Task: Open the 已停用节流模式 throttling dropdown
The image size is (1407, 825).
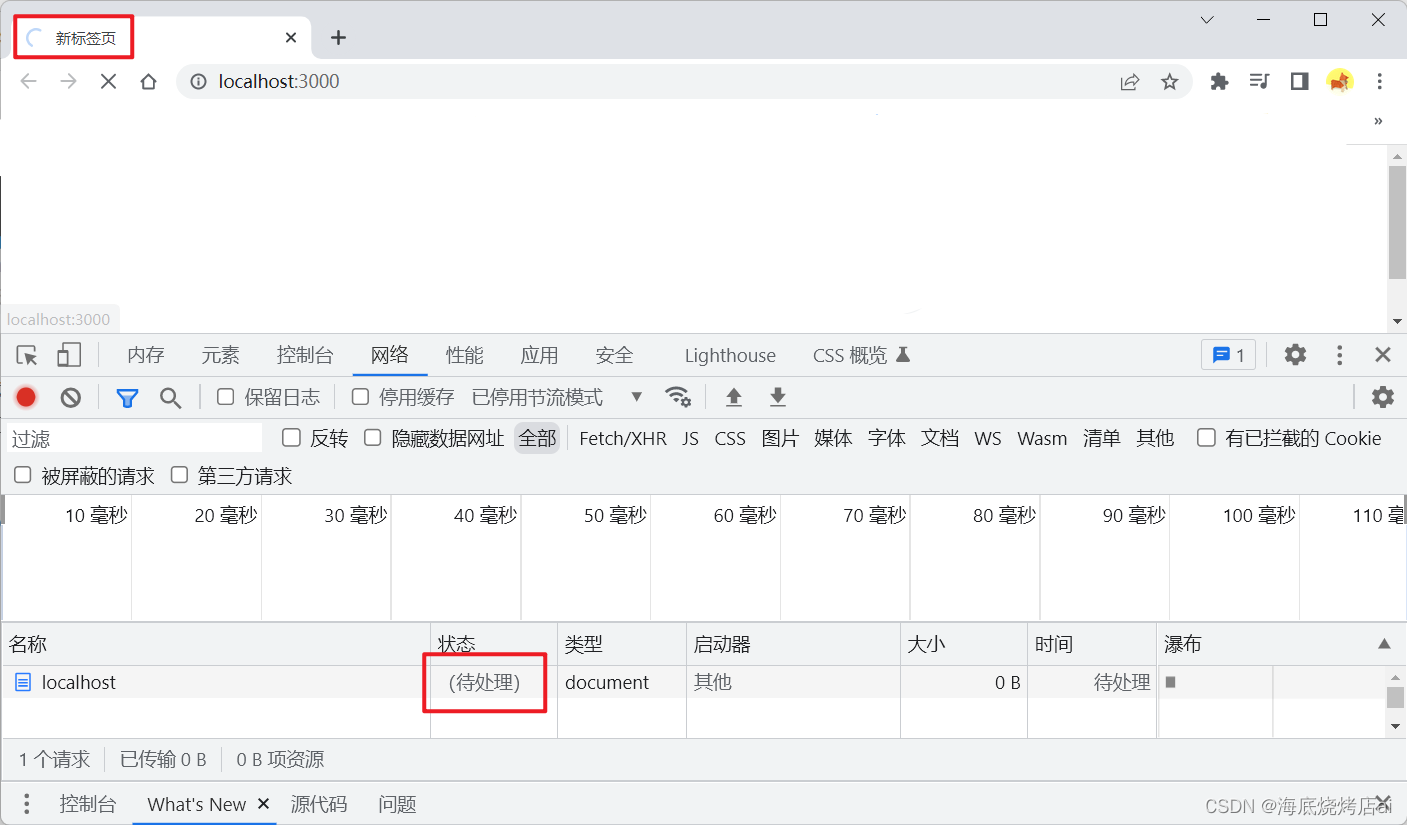Action: click(556, 397)
